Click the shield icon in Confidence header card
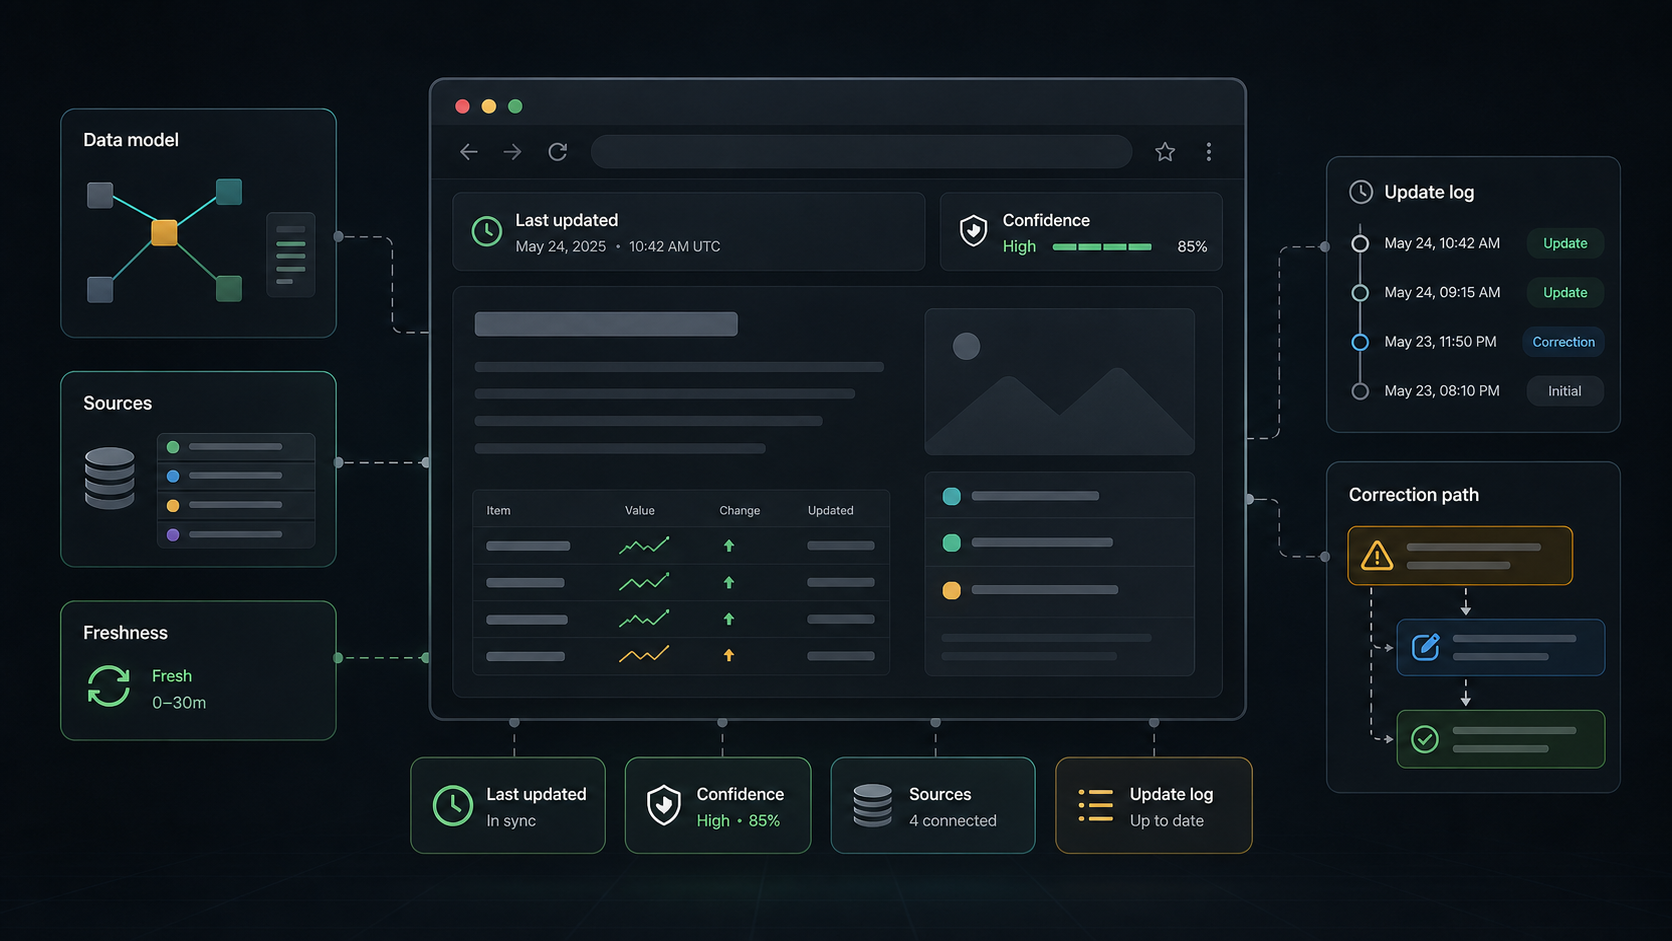 pos(973,231)
